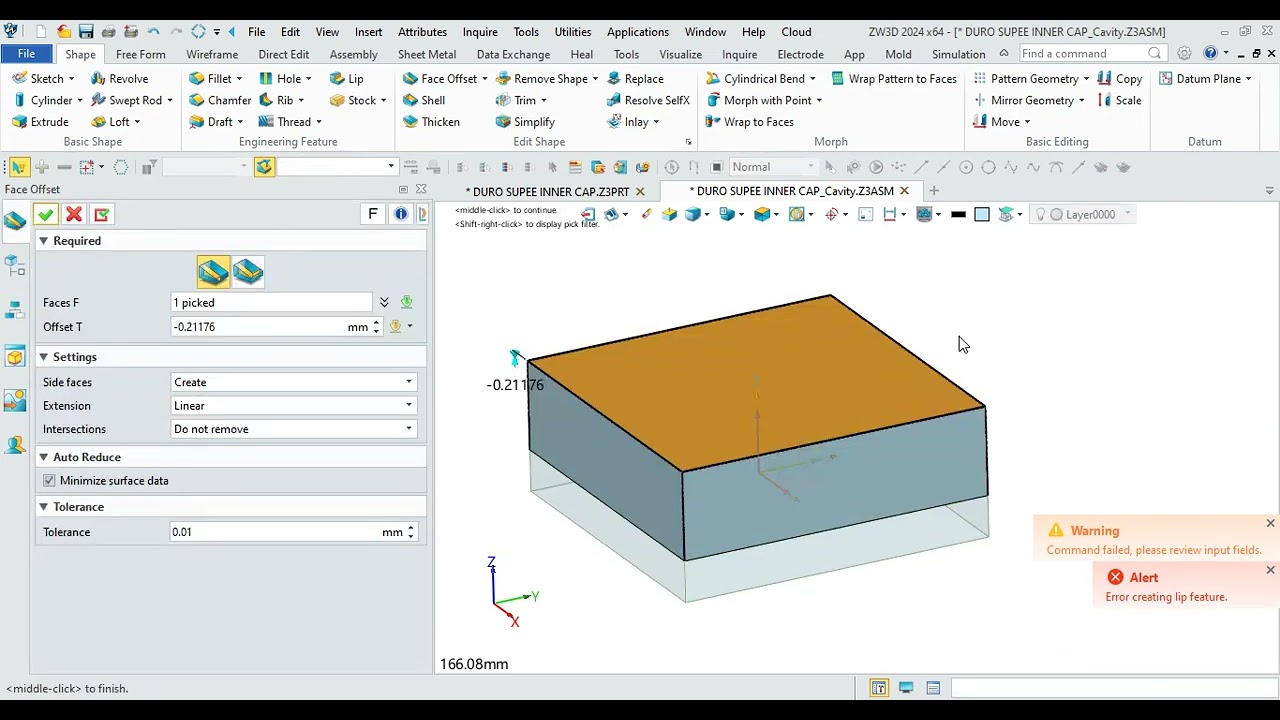The image size is (1280, 720).
Task: Choose the Extrude tool
Action: click(41, 122)
